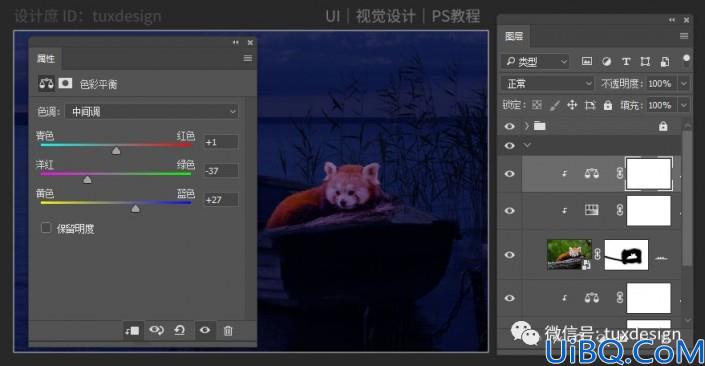Collapse the open group chevron
Image resolution: width=705 pixels, height=366 pixels.
click(527, 145)
